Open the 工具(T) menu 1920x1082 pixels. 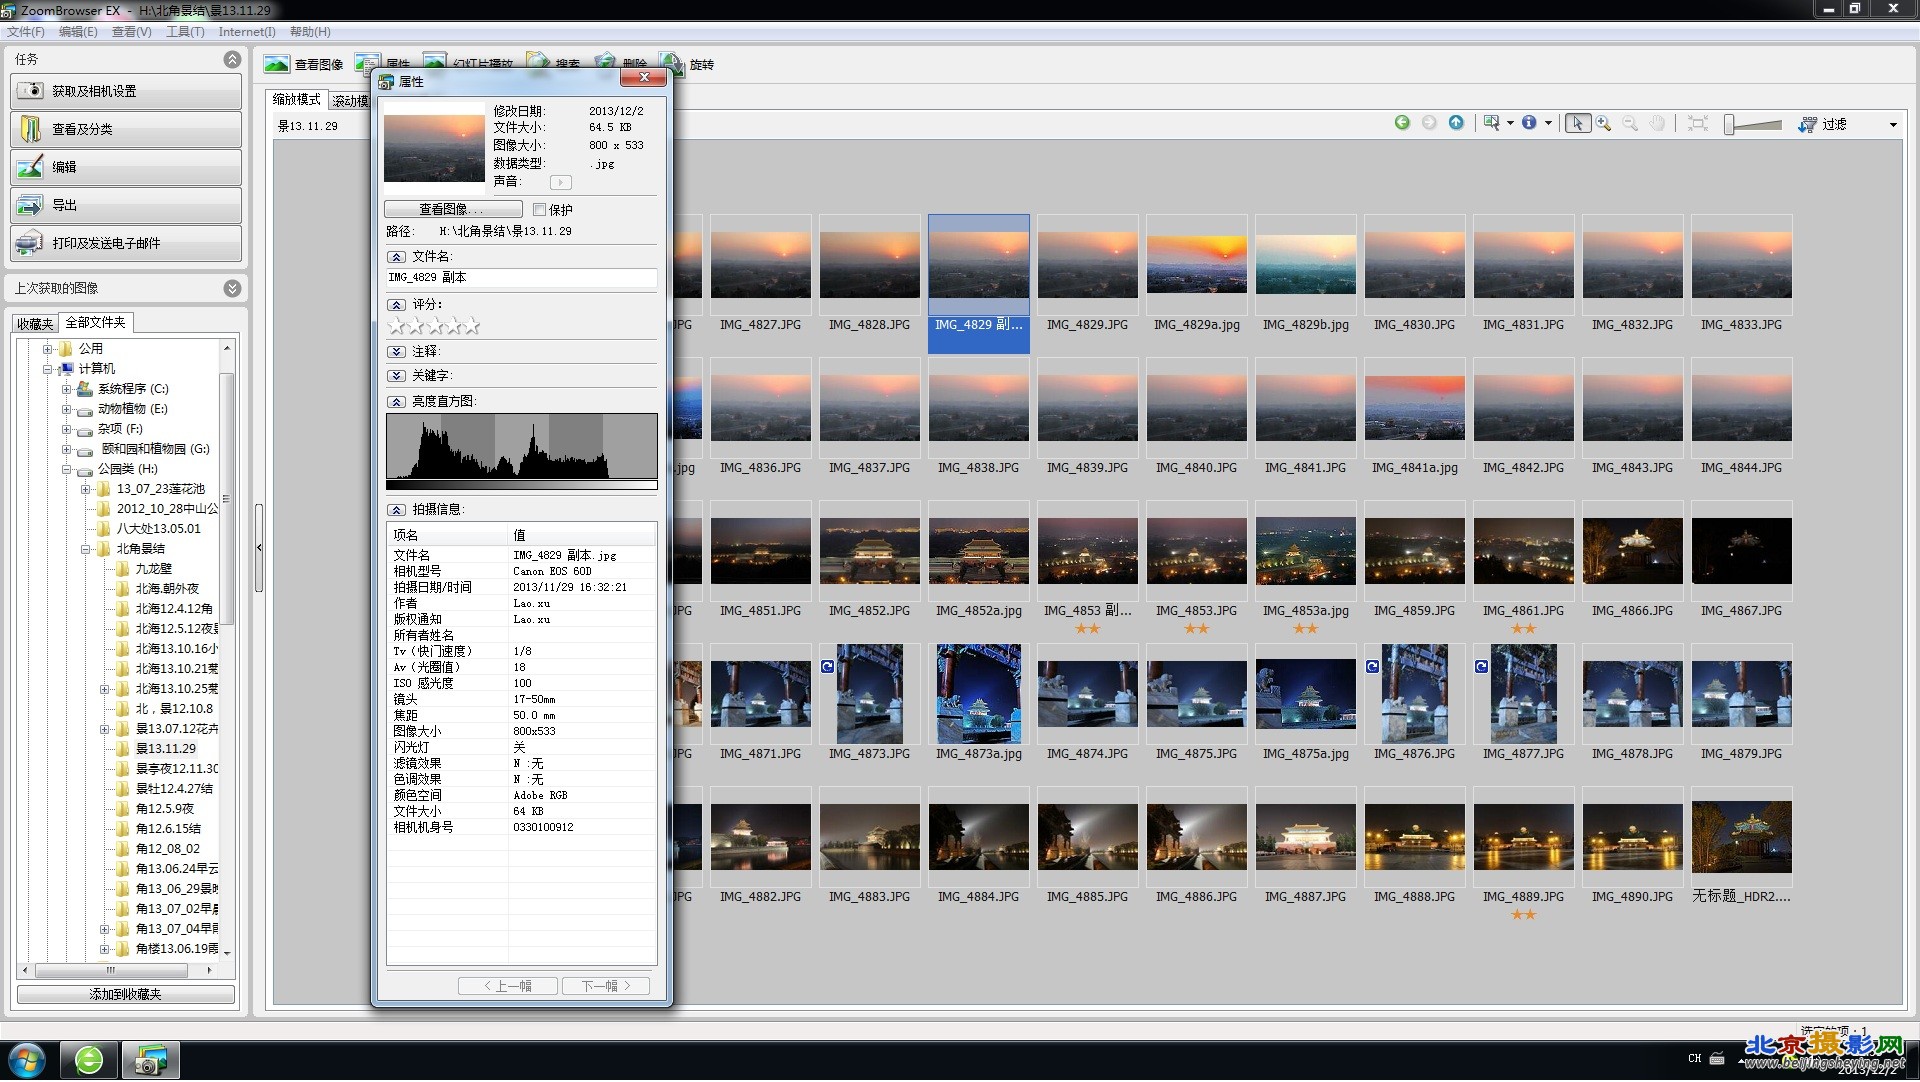[x=185, y=32]
